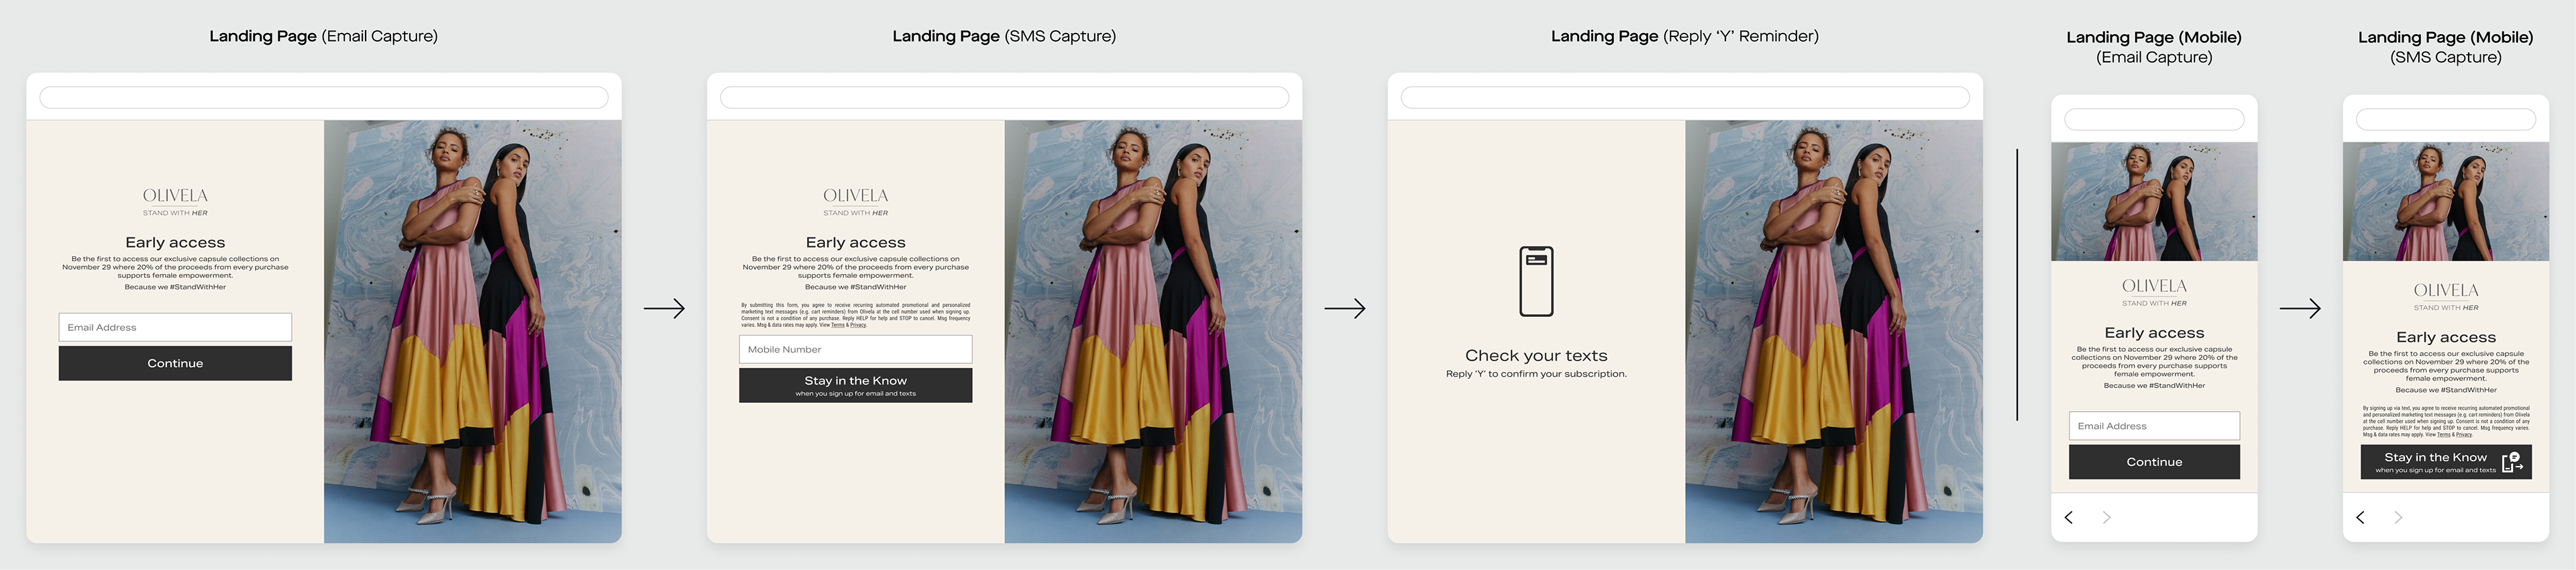Click the browser address bar on Email Capture page
Viewport: 2576px width, 570px height.
(323, 97)
